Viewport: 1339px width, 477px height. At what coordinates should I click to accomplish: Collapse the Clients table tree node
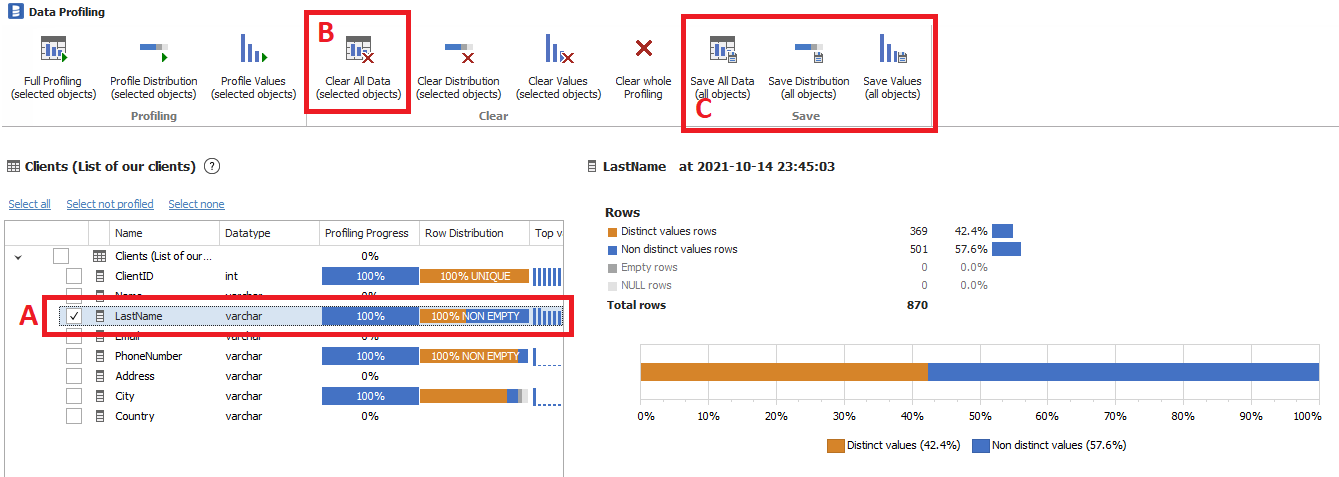tap(17, 257)
